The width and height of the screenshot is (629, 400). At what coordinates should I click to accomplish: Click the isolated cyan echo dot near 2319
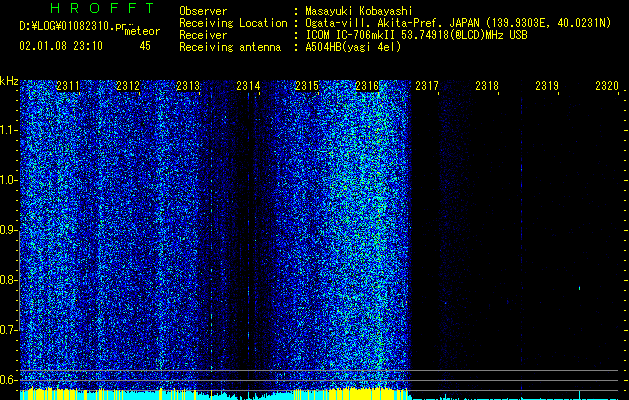579,288
